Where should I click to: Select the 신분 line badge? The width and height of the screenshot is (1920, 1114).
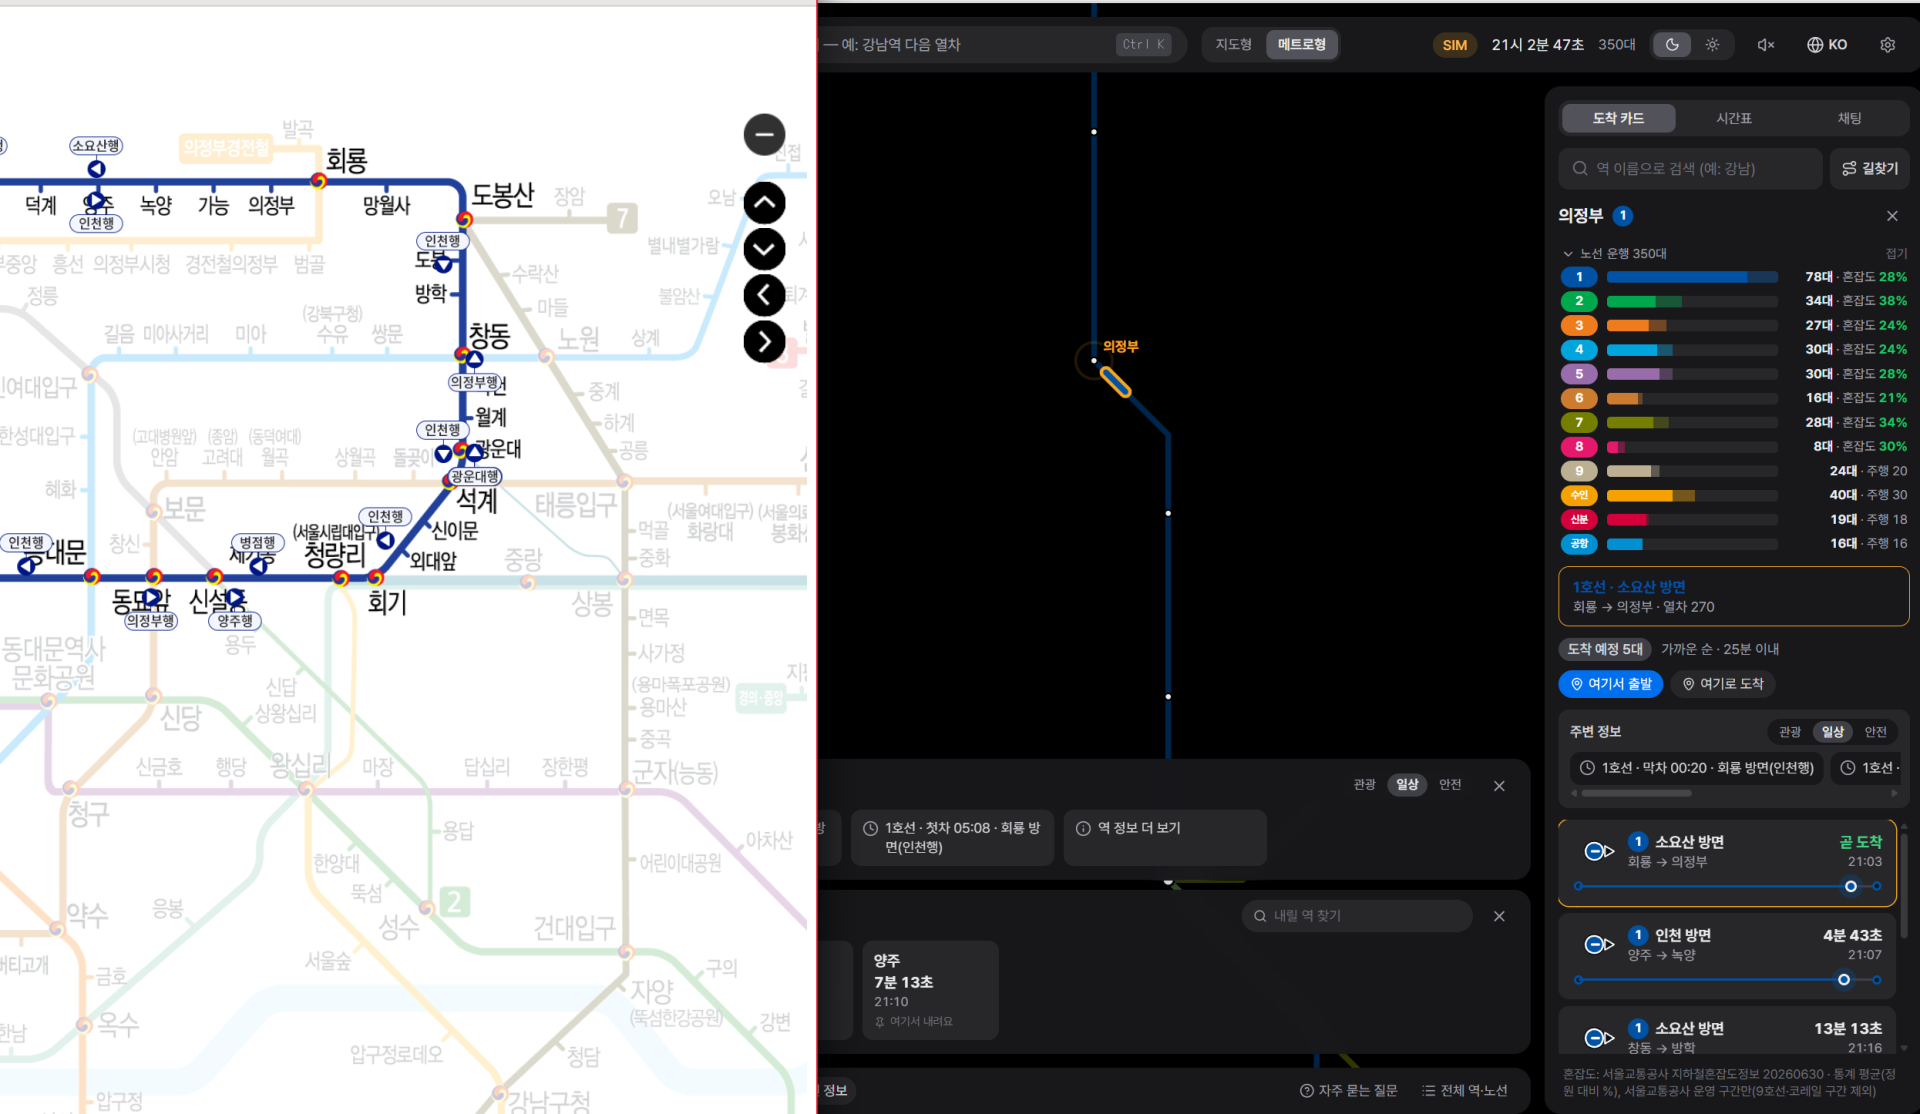(1579, 520)
